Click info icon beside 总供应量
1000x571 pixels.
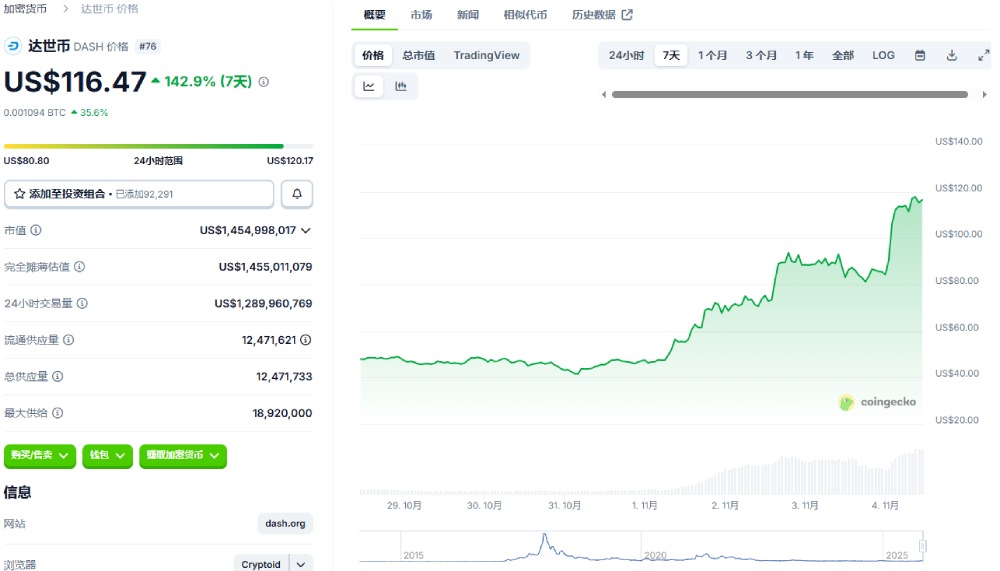point(58,376)
